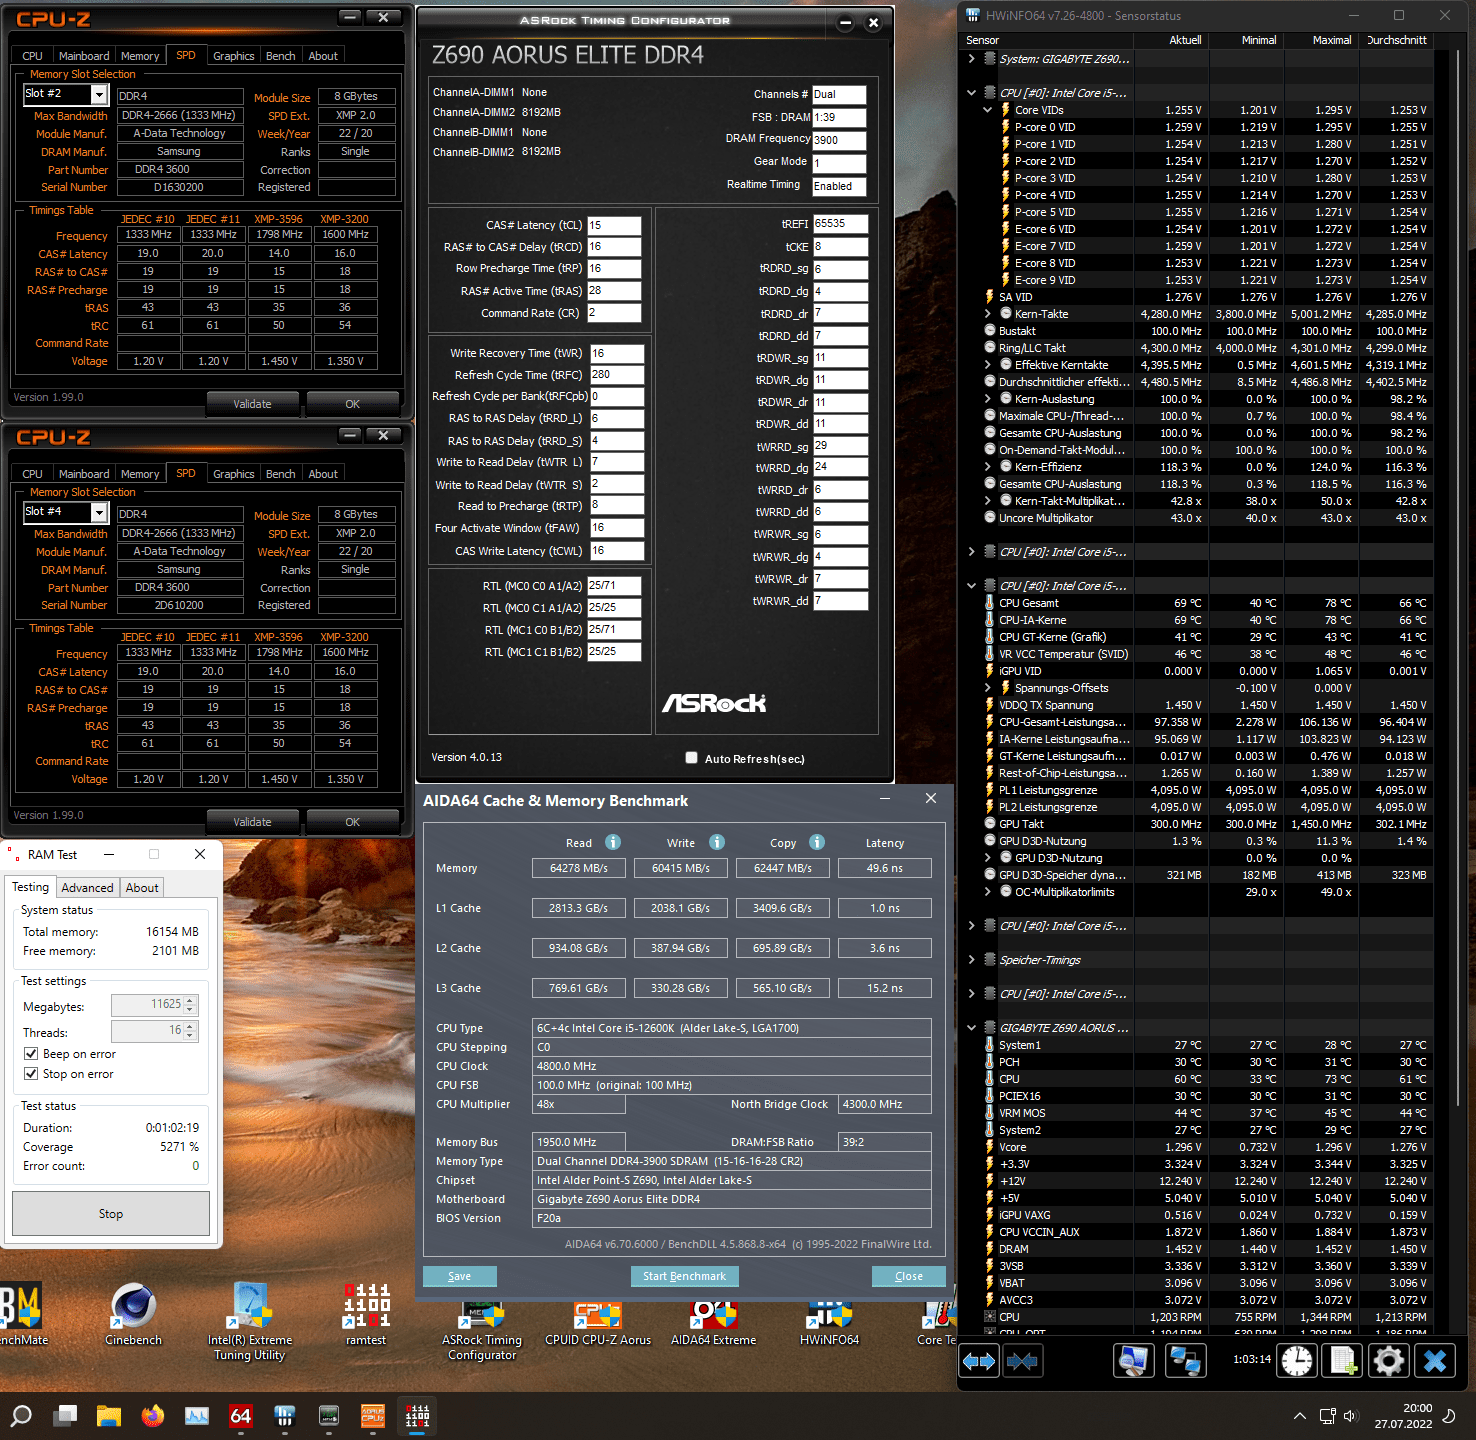
Task: Show hidden system tray icons chevron
Action: [1299, 1416]
